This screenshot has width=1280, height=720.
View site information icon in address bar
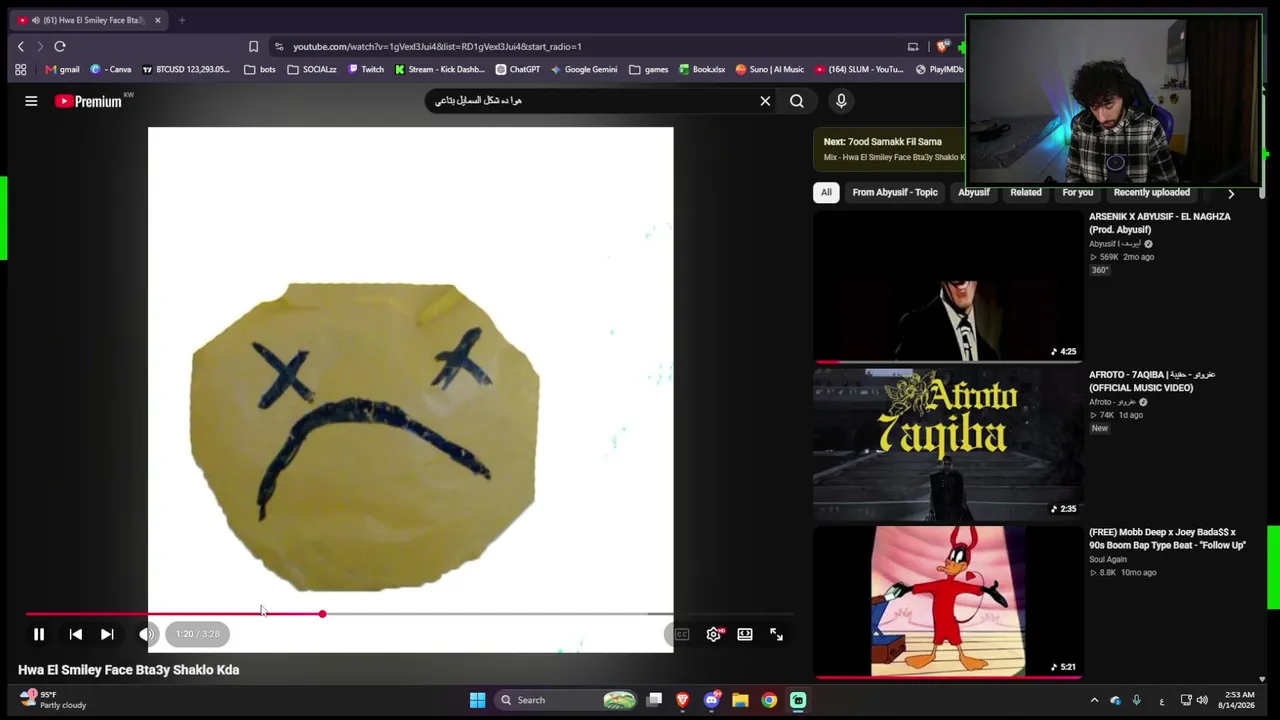279,46
